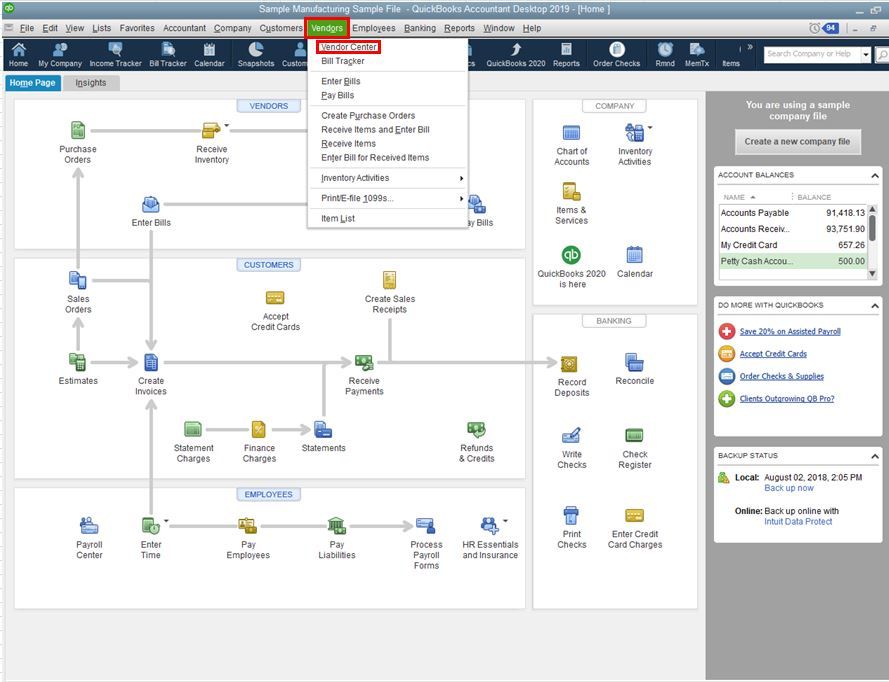The height and width of the screenshot is (682, 889).
Task: Expand the Receive Inventory dropdown arrow
Action: [227, 125]
